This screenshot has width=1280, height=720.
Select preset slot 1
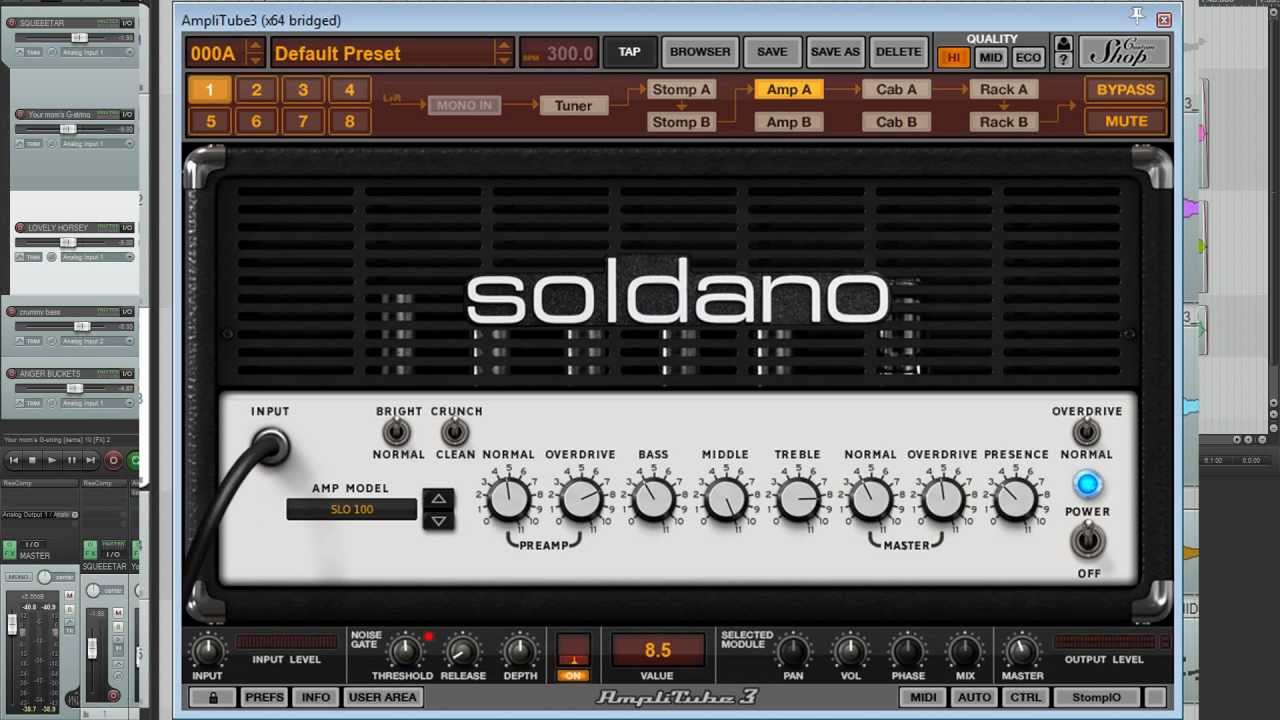pyautogui.click(x=209, y=90)
